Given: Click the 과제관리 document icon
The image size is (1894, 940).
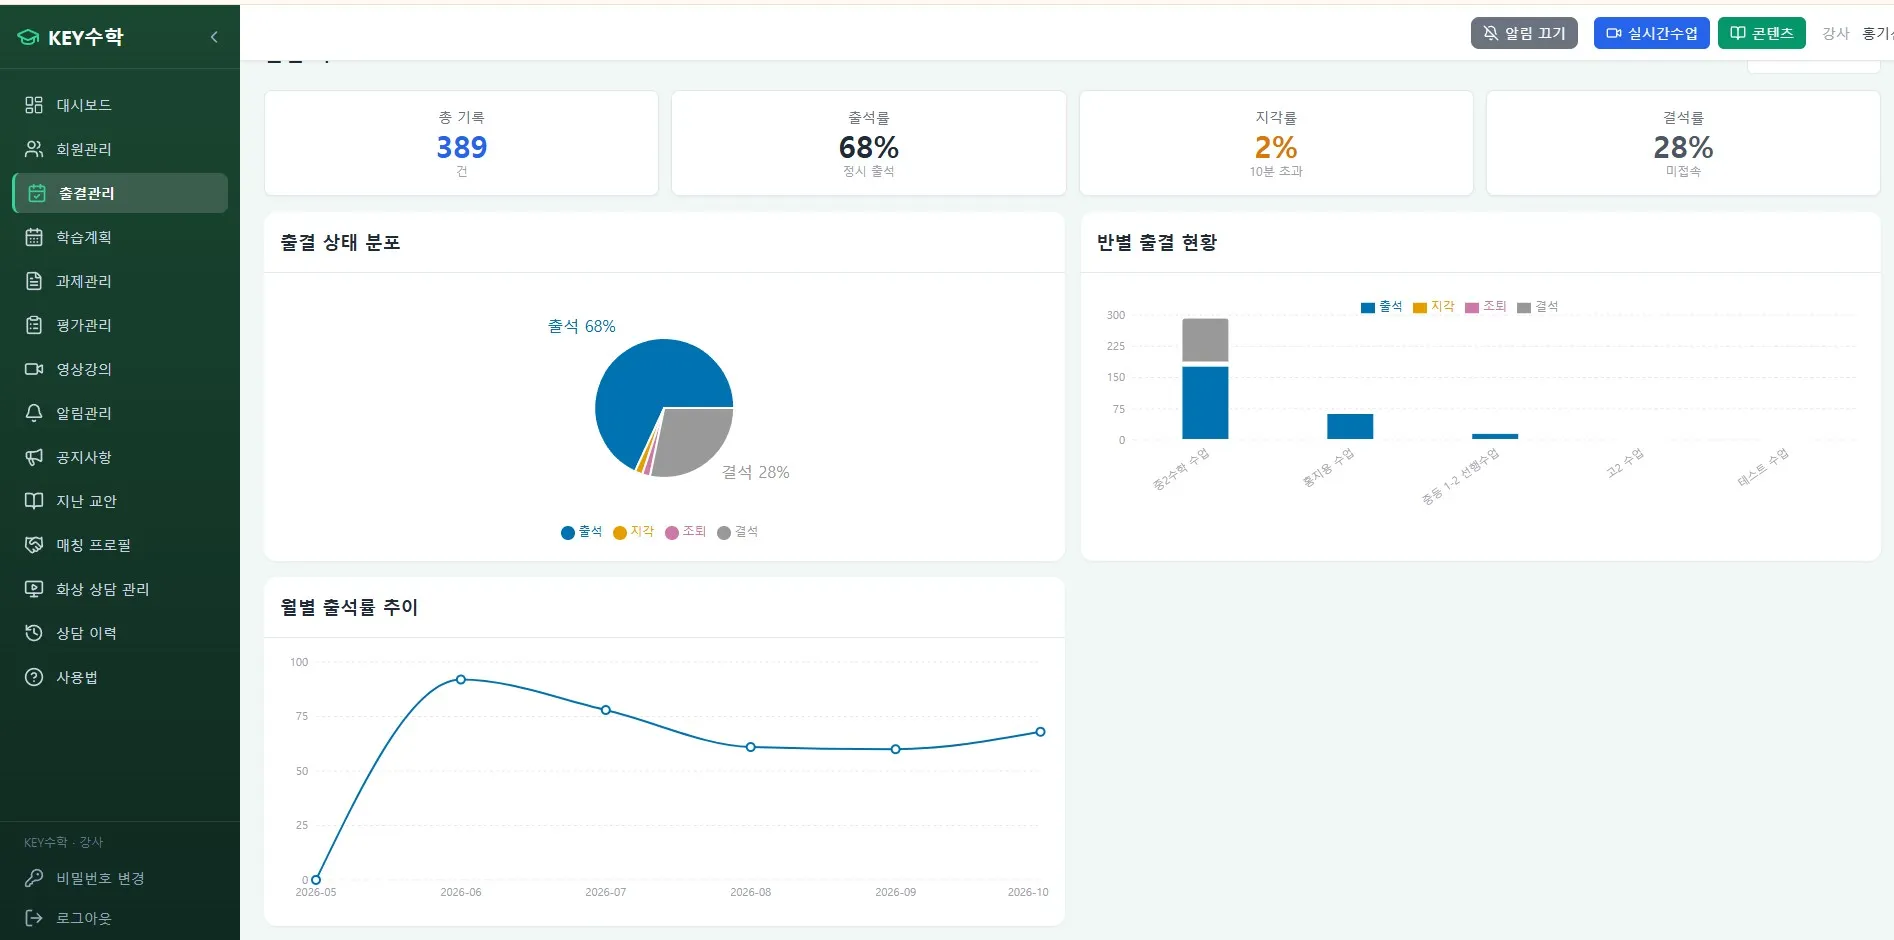Looking at the screenshot, I should (34, 281).
